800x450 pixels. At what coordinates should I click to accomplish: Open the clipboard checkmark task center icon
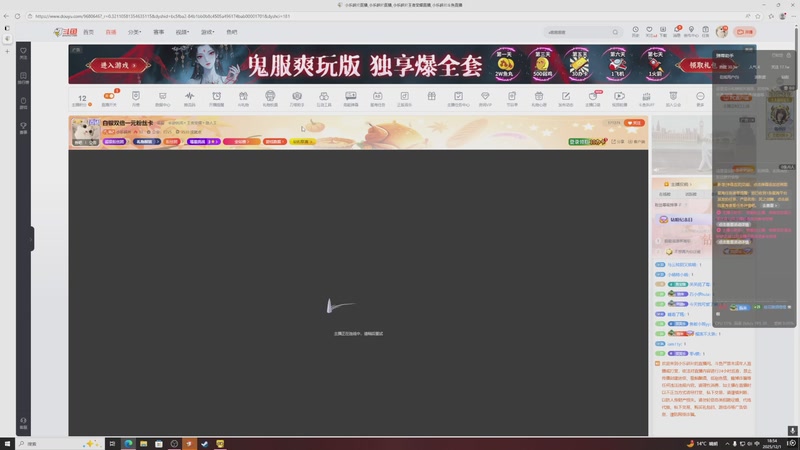[458, 96]
